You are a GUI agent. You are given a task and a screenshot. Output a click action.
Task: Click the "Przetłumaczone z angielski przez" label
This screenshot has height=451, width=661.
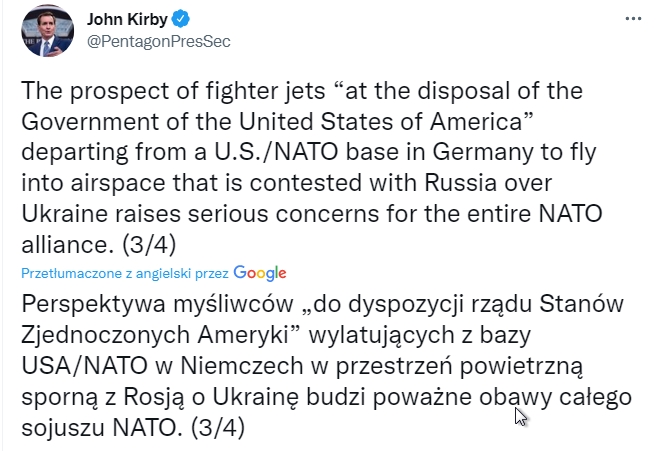pos(124,273)
